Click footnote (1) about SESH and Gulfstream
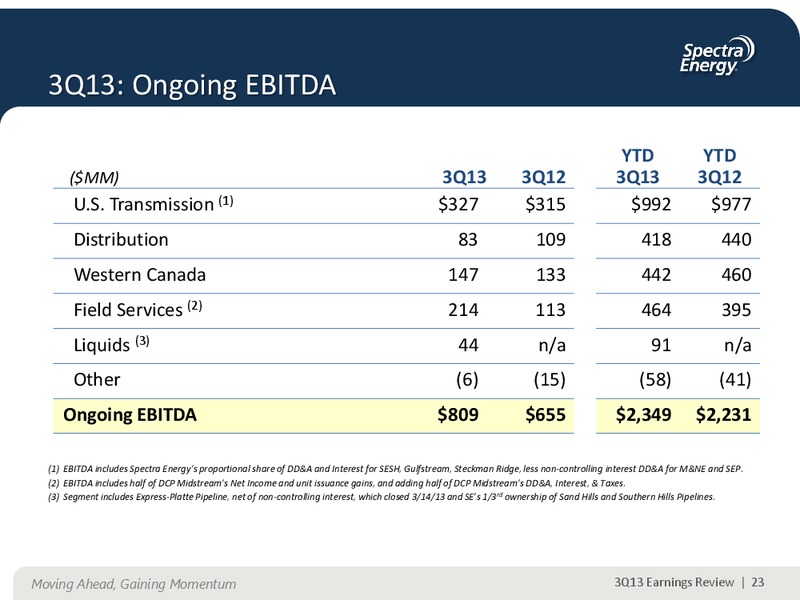Viewport: 800px width, 600px height. [395, 469]
